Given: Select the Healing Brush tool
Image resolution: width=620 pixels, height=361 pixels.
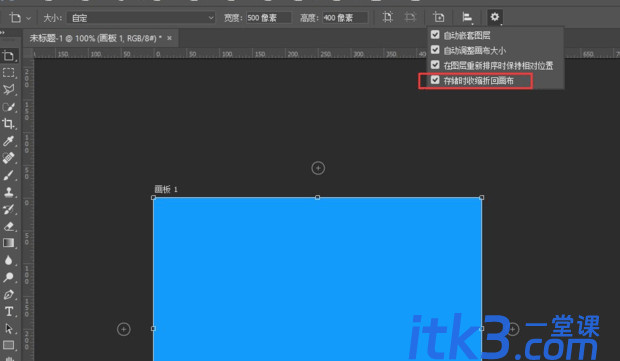Looking at the screenshot, I should [8, 158].
